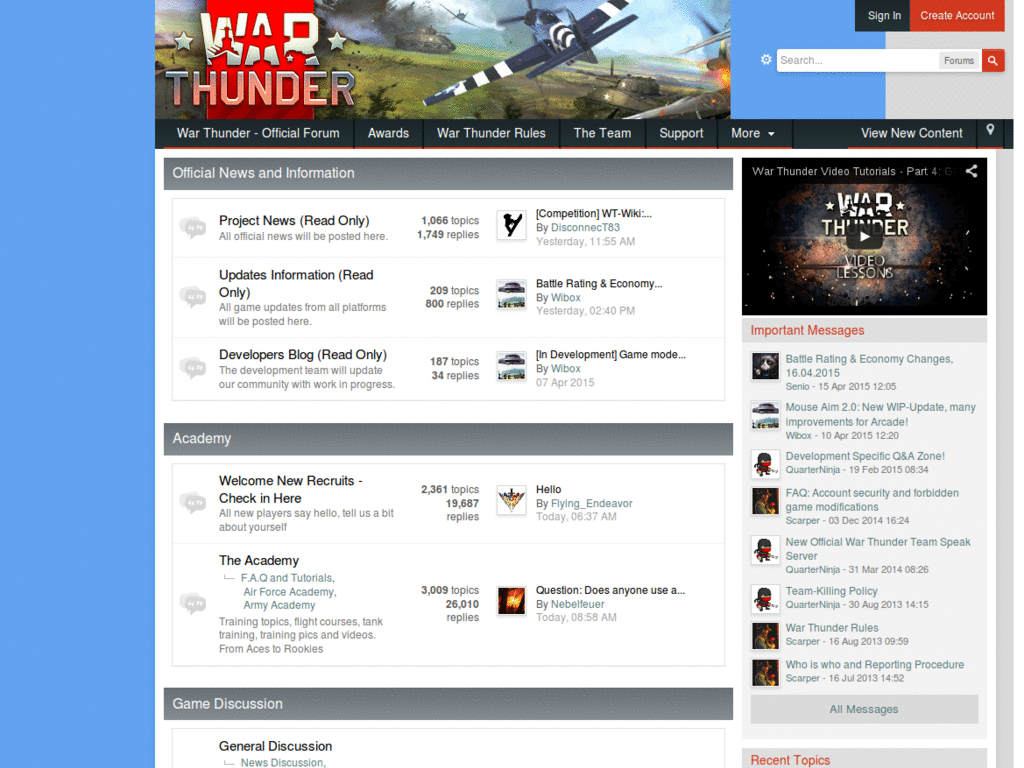Image resolution: width=1024 pixels, height=768 pixels.
Task: Open The Team nav item
Action: (602, 133)
